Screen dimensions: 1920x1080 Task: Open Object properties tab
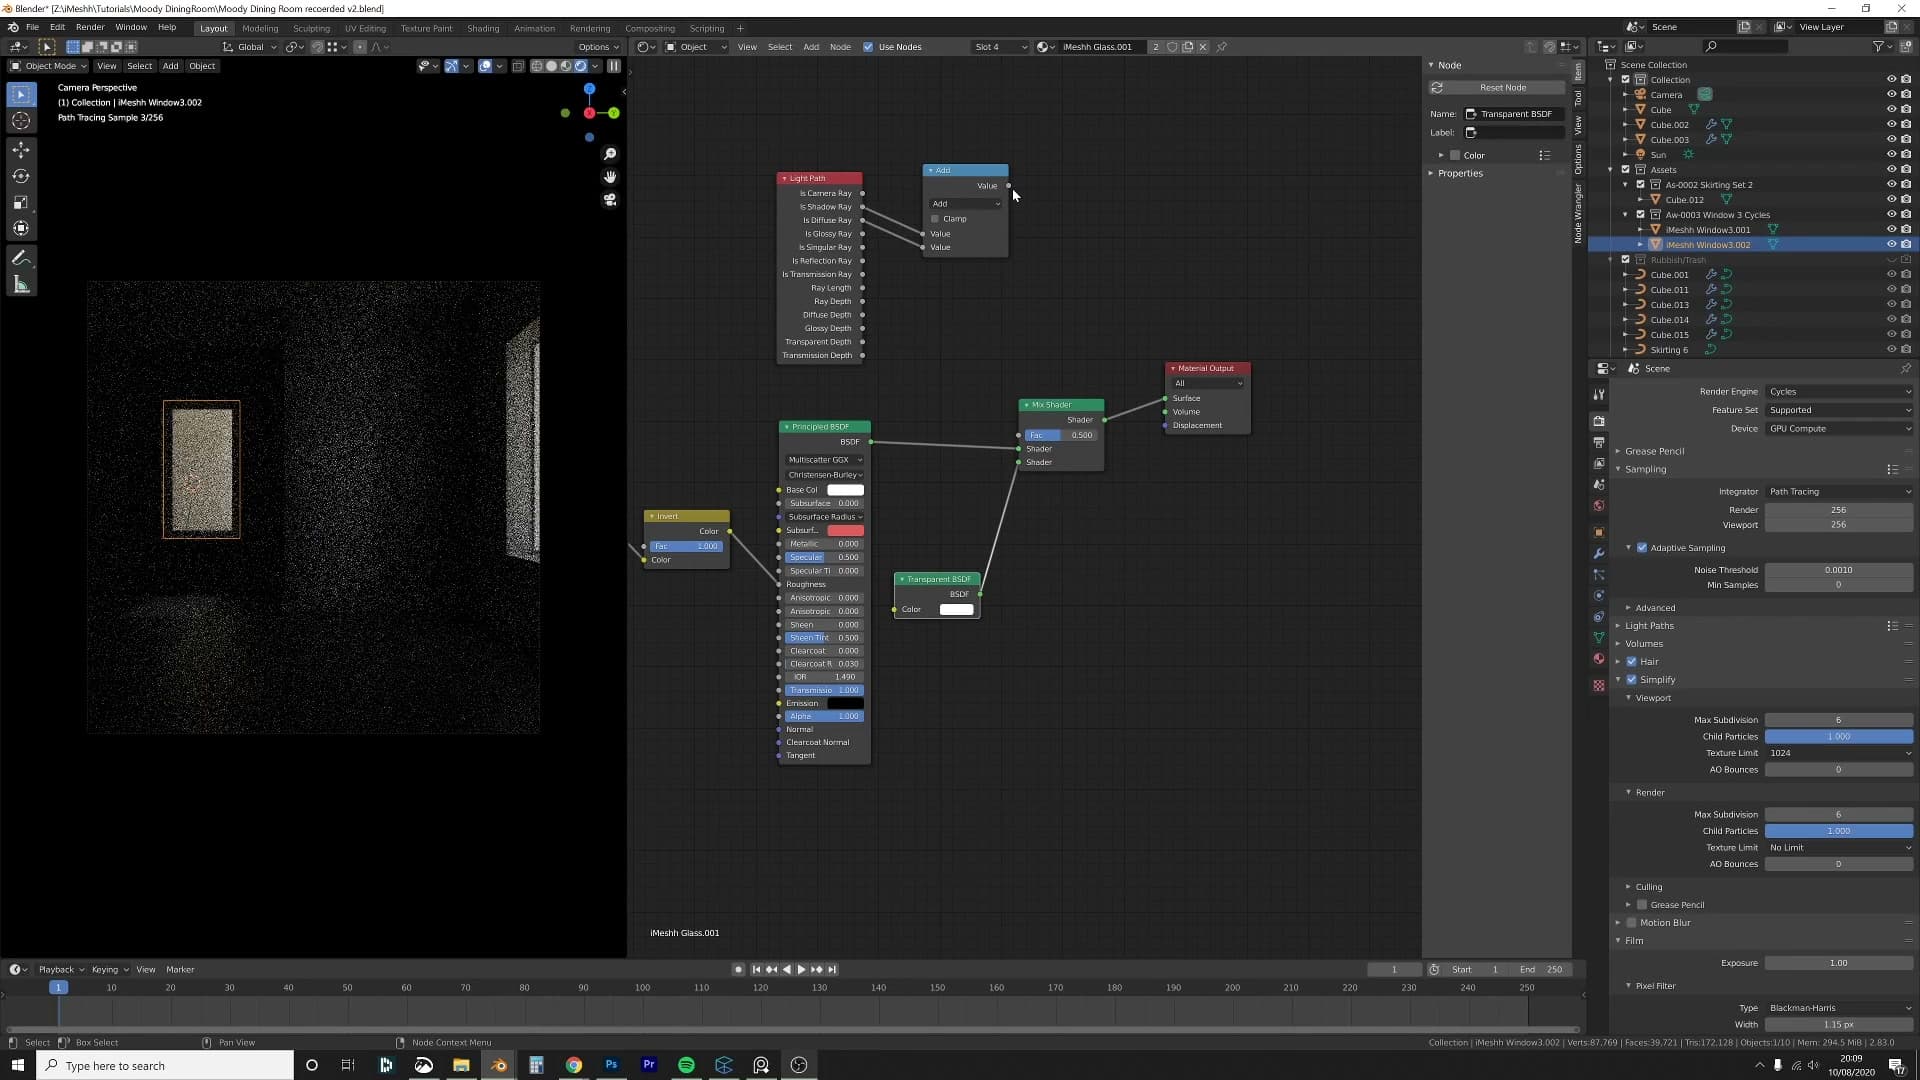coord(1599,532)
